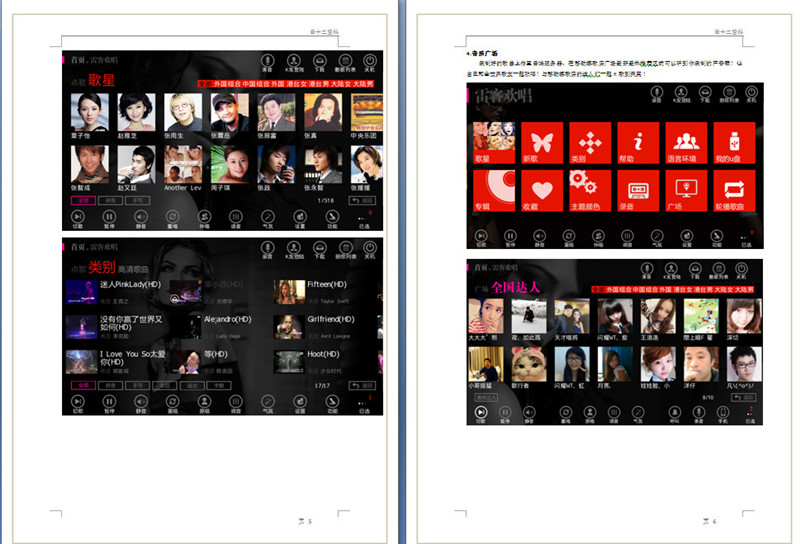Click the 关机 power icon on the main menu screen
This screenshot has height=544, width=800.
(751, 94)
